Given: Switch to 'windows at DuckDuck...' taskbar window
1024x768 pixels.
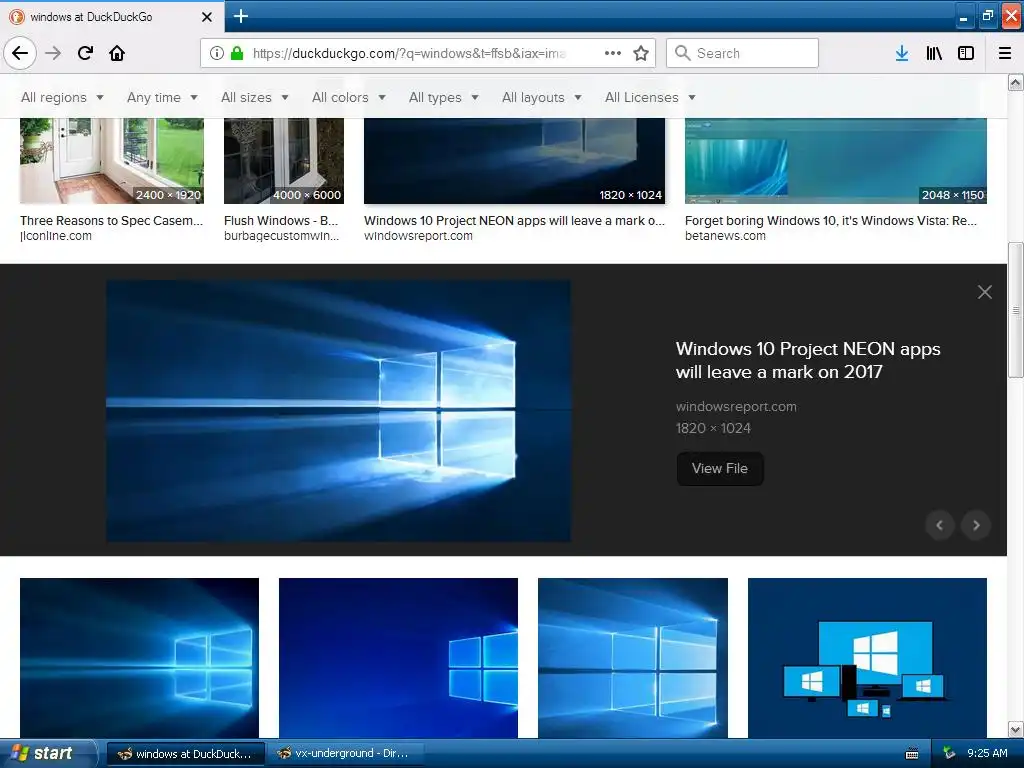Looking at the screenshot, I should point(185,754).
